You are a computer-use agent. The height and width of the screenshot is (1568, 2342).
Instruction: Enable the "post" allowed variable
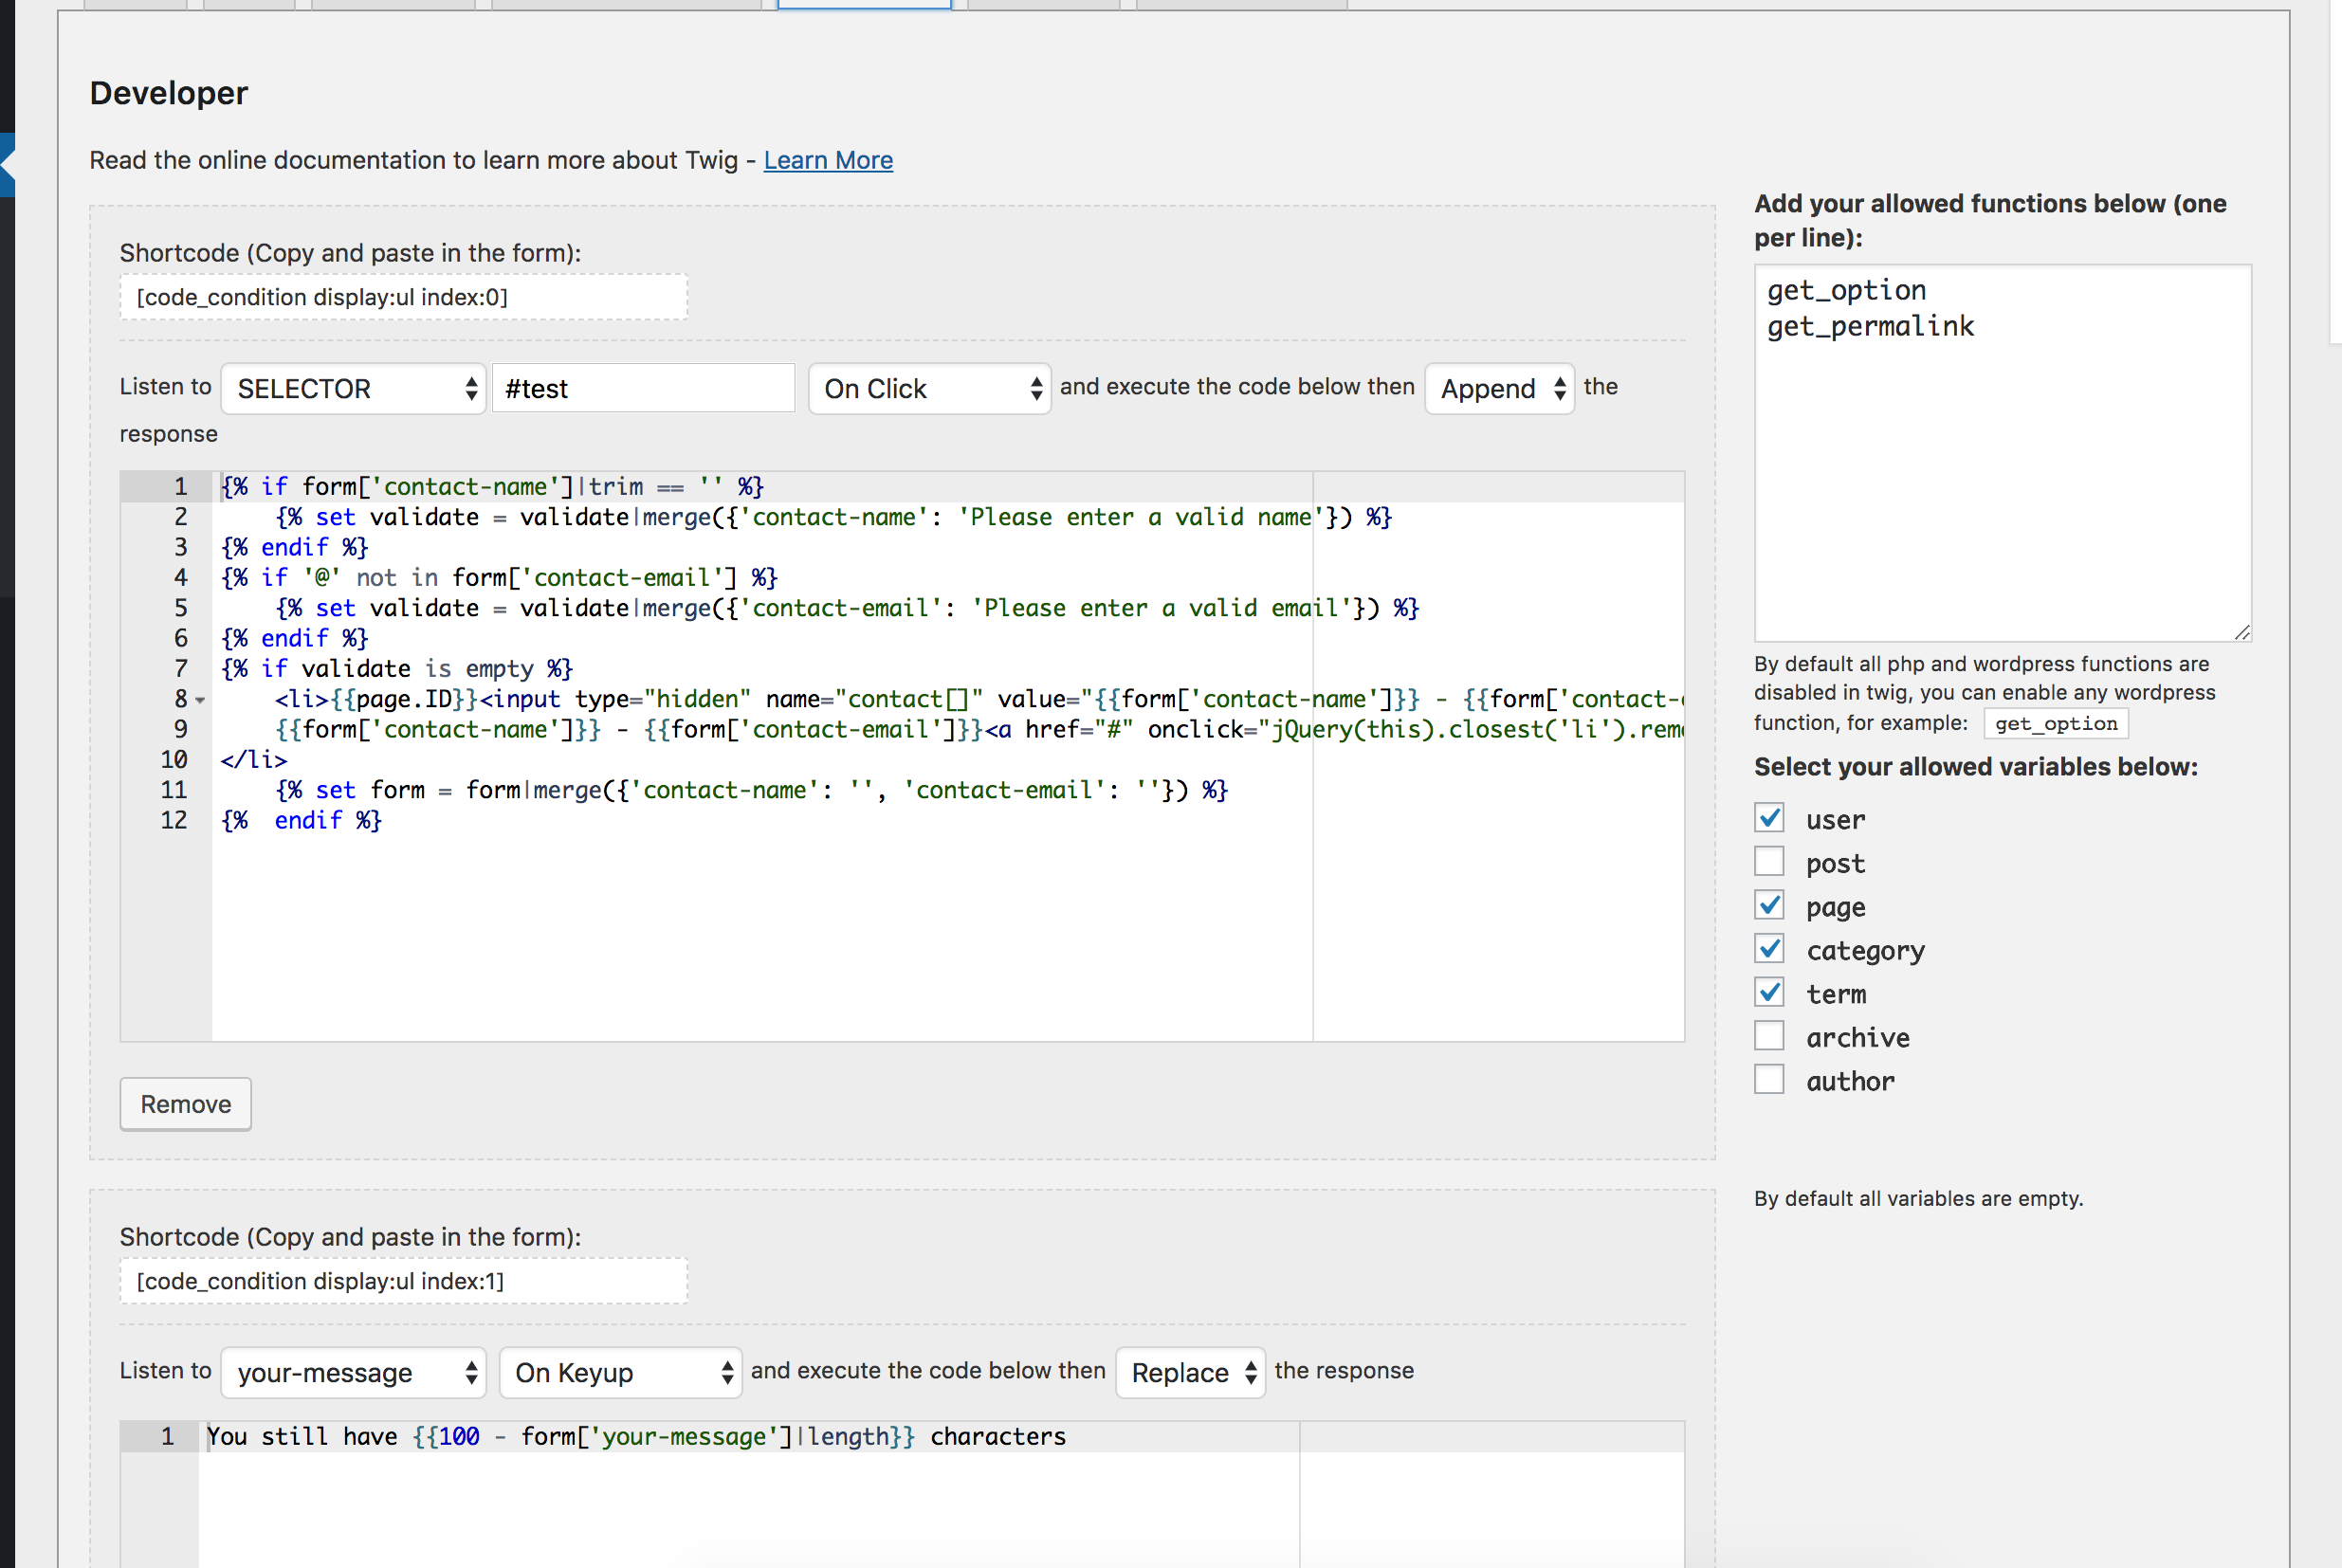(x=1769, y=861)
